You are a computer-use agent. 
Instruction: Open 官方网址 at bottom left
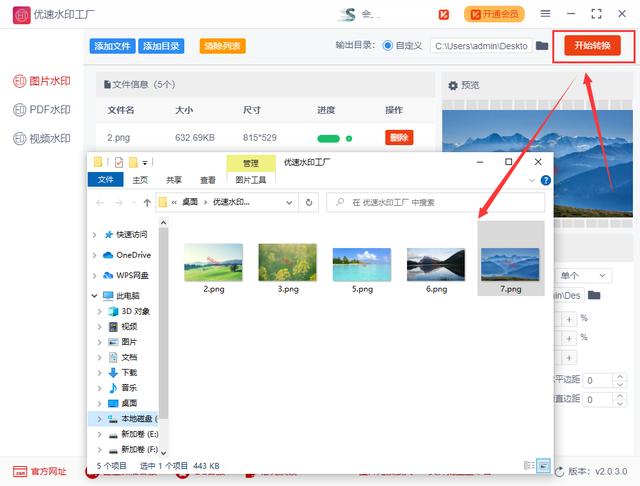coord(40,472)
